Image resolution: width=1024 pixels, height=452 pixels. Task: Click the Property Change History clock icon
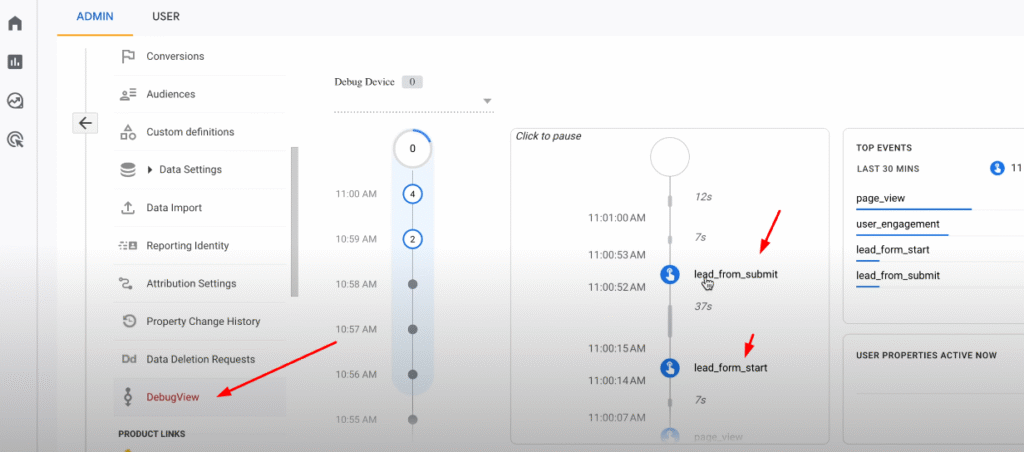[129, 321]
